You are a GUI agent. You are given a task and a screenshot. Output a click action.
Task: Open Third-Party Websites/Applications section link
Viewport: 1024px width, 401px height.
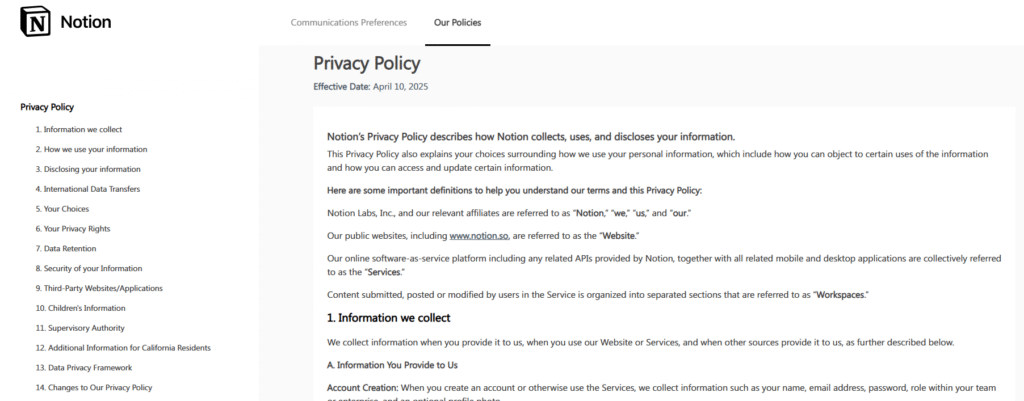tap(99, 288)
